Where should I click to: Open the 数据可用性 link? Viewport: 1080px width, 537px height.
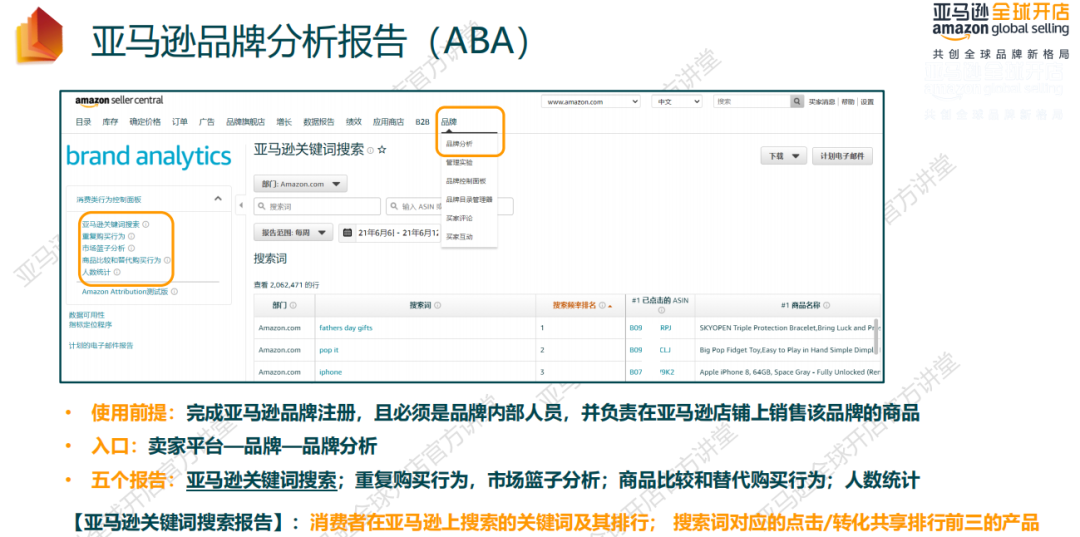[86, 315]
